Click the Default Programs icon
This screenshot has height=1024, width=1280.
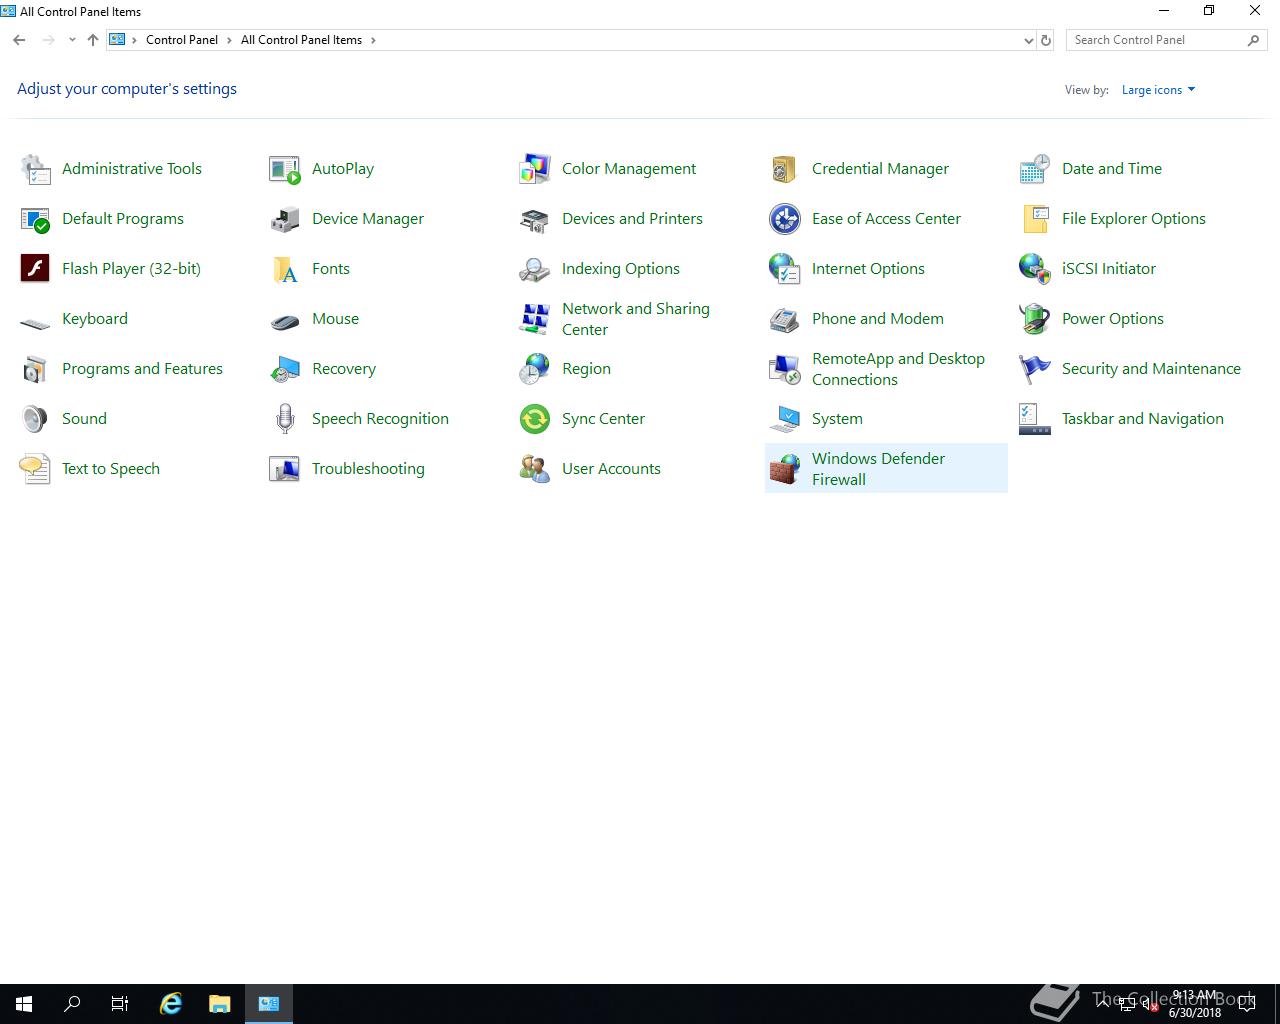pos(35,219)
